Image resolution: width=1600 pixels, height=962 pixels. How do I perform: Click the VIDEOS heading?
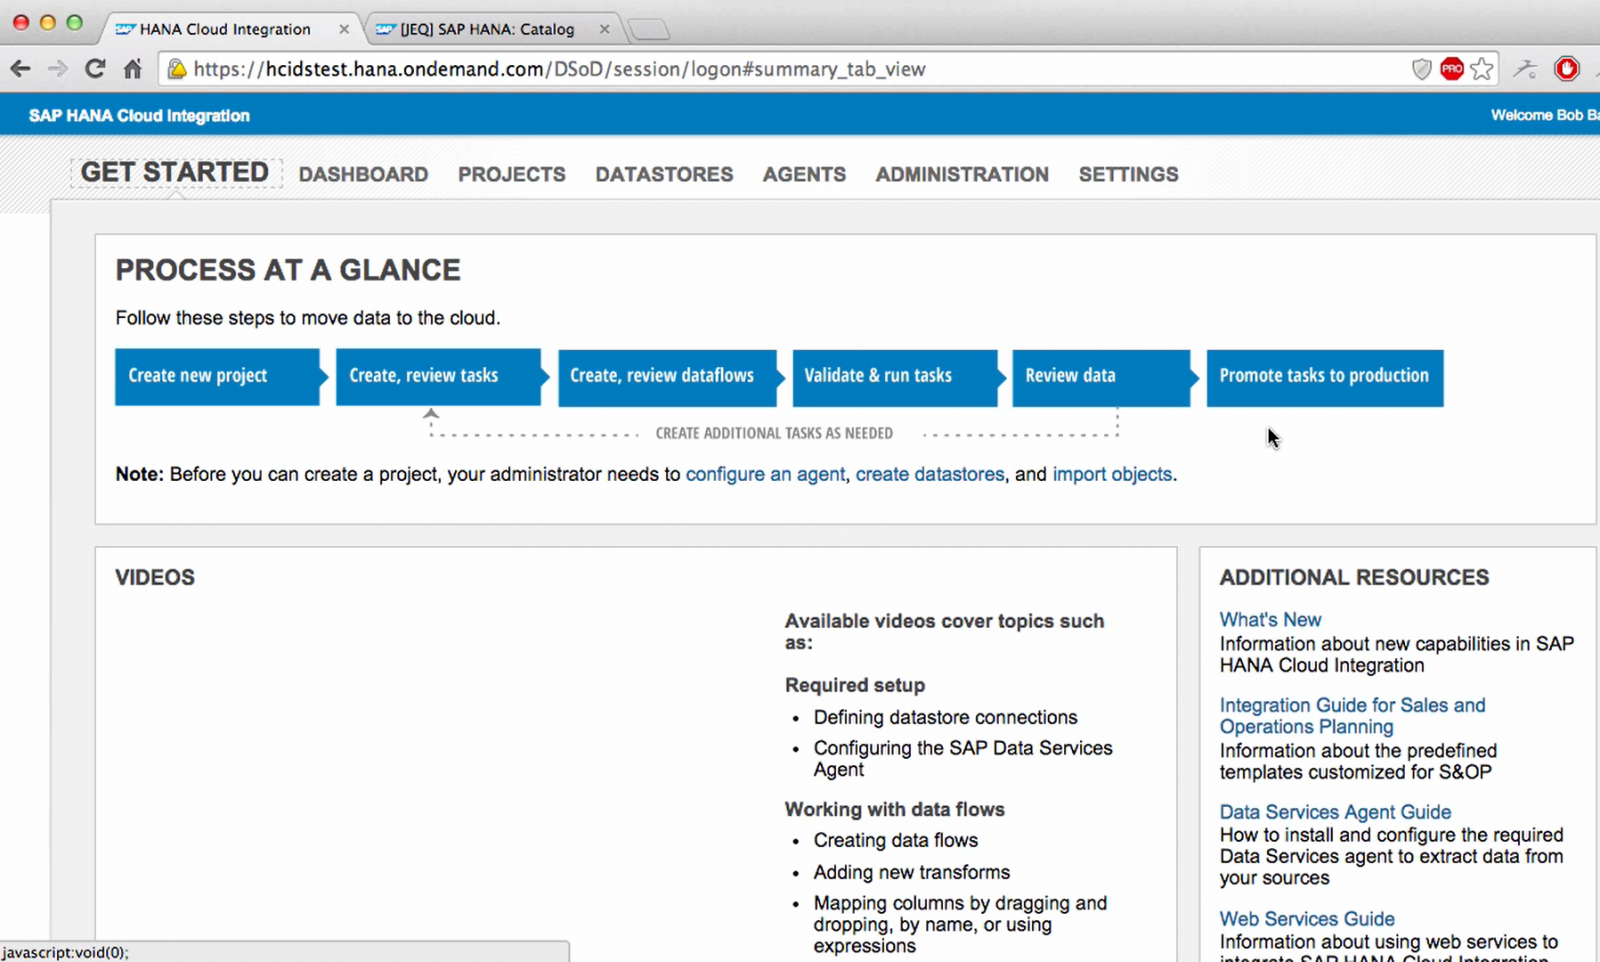pos(155,577)
